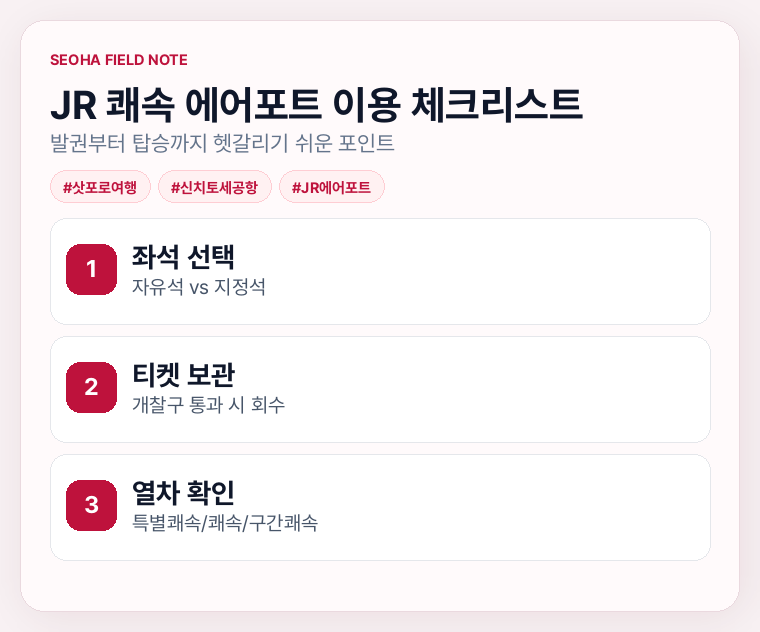760x632 pixels.
Task: Click the JR 쾌속 에어포트 이용 체크리스트 title
Action: tap(317, 104)
